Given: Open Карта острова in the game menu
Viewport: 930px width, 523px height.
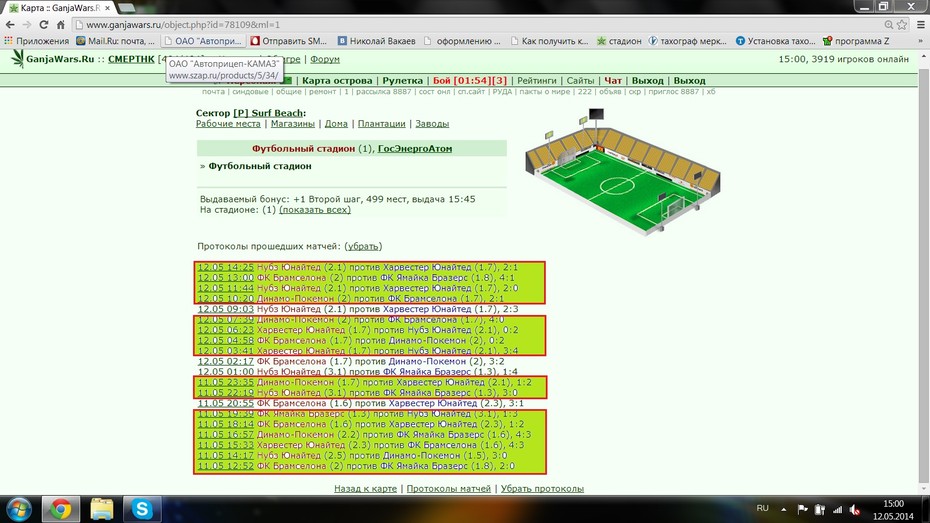Looking at the screenshot, I should point(337,81).
